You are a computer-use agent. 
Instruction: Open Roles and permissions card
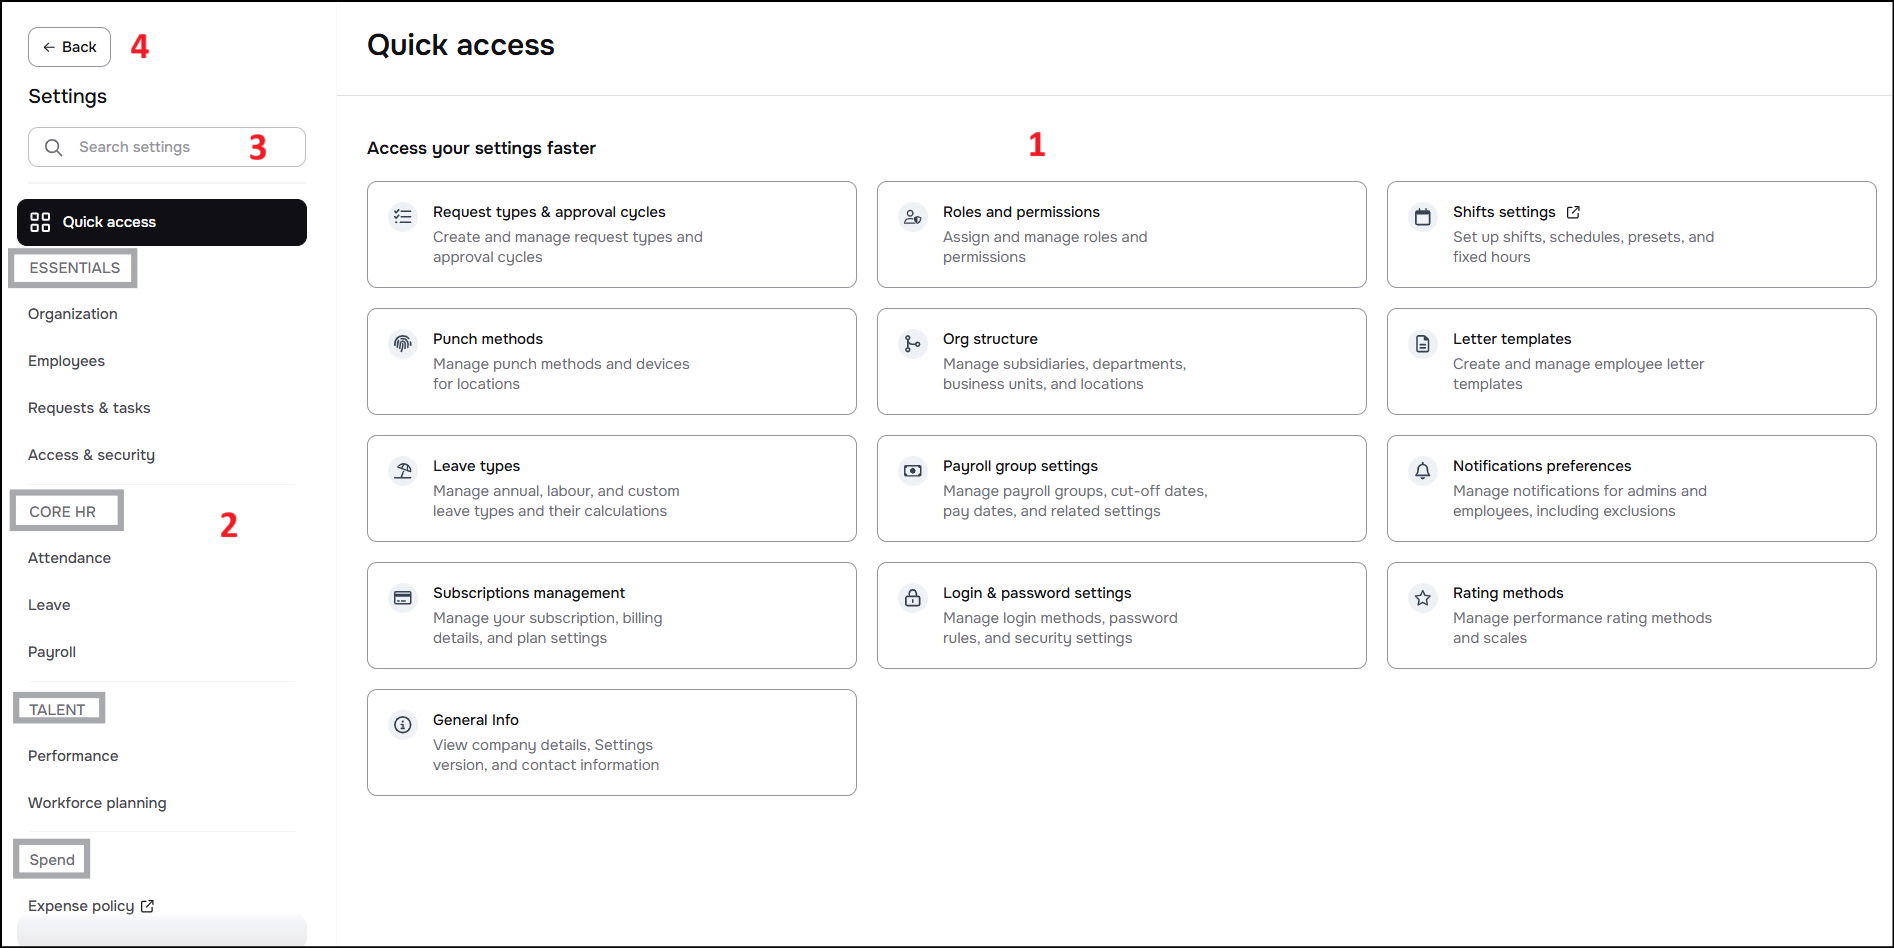click(x=1120, y=234)
